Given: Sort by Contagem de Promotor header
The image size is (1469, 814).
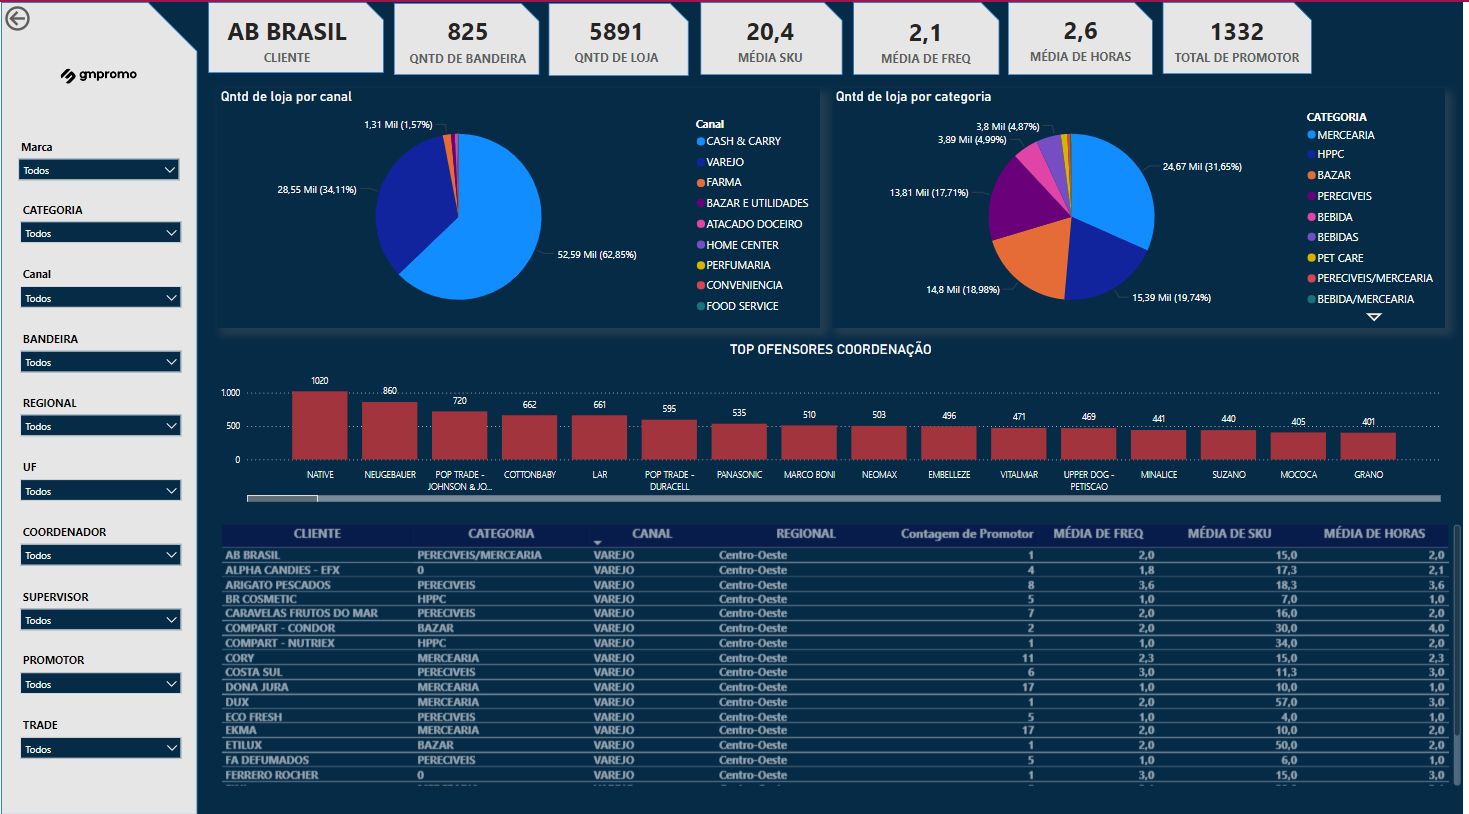Looking at the screenshot, I should (967, 534).
